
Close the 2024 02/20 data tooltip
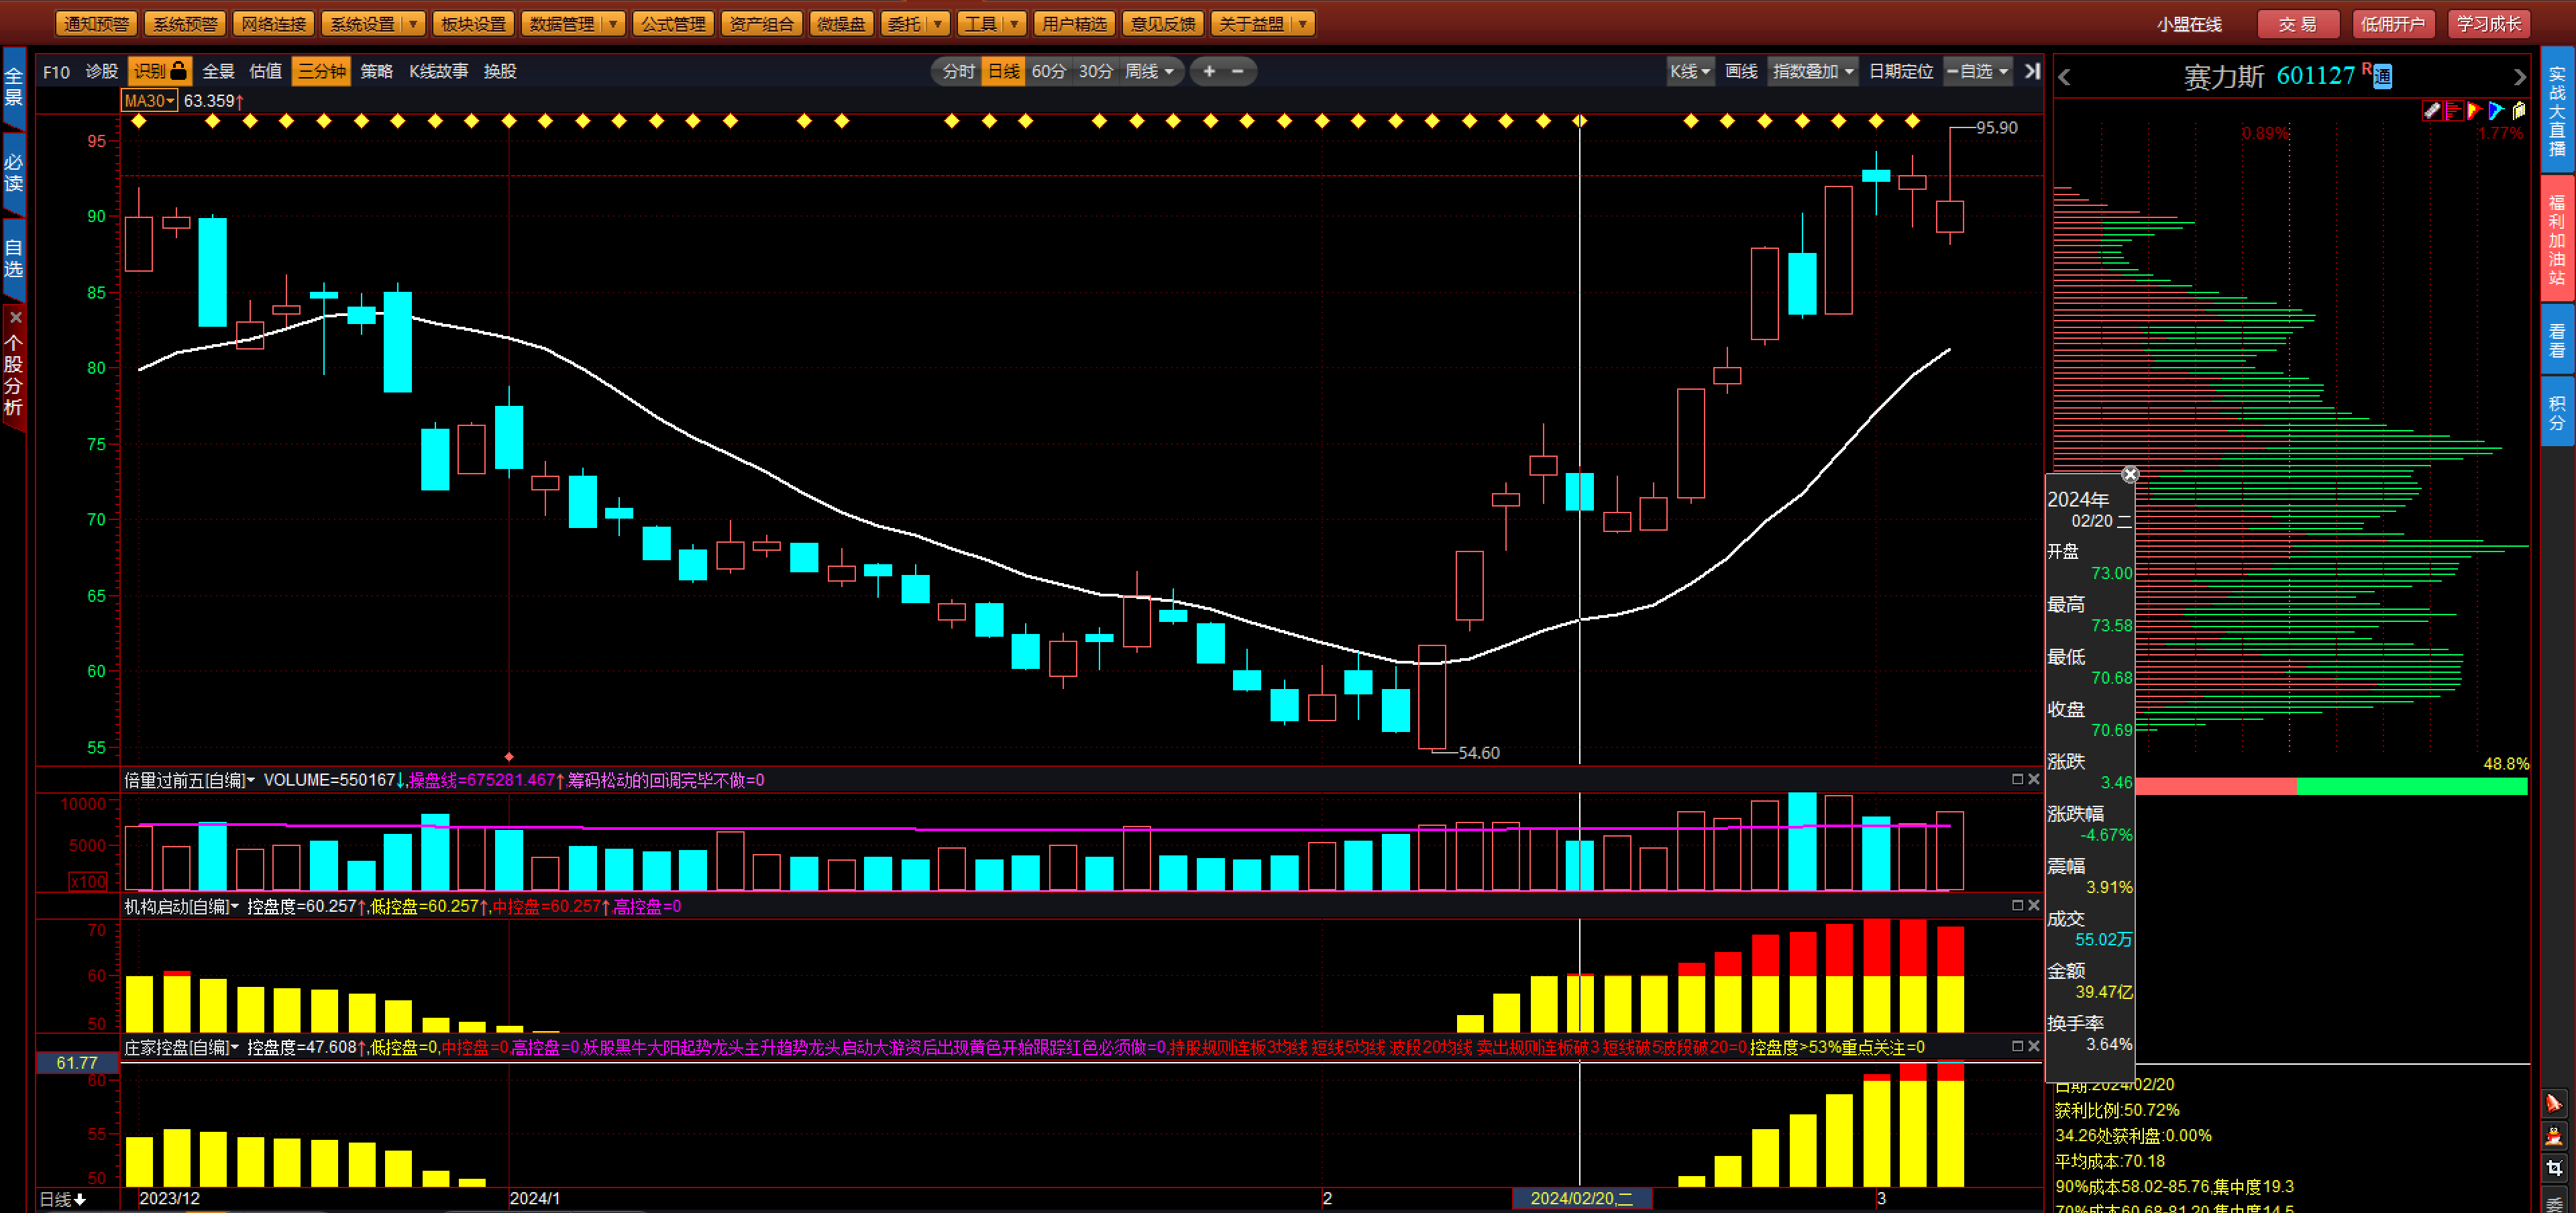(x=2130, y=474)
